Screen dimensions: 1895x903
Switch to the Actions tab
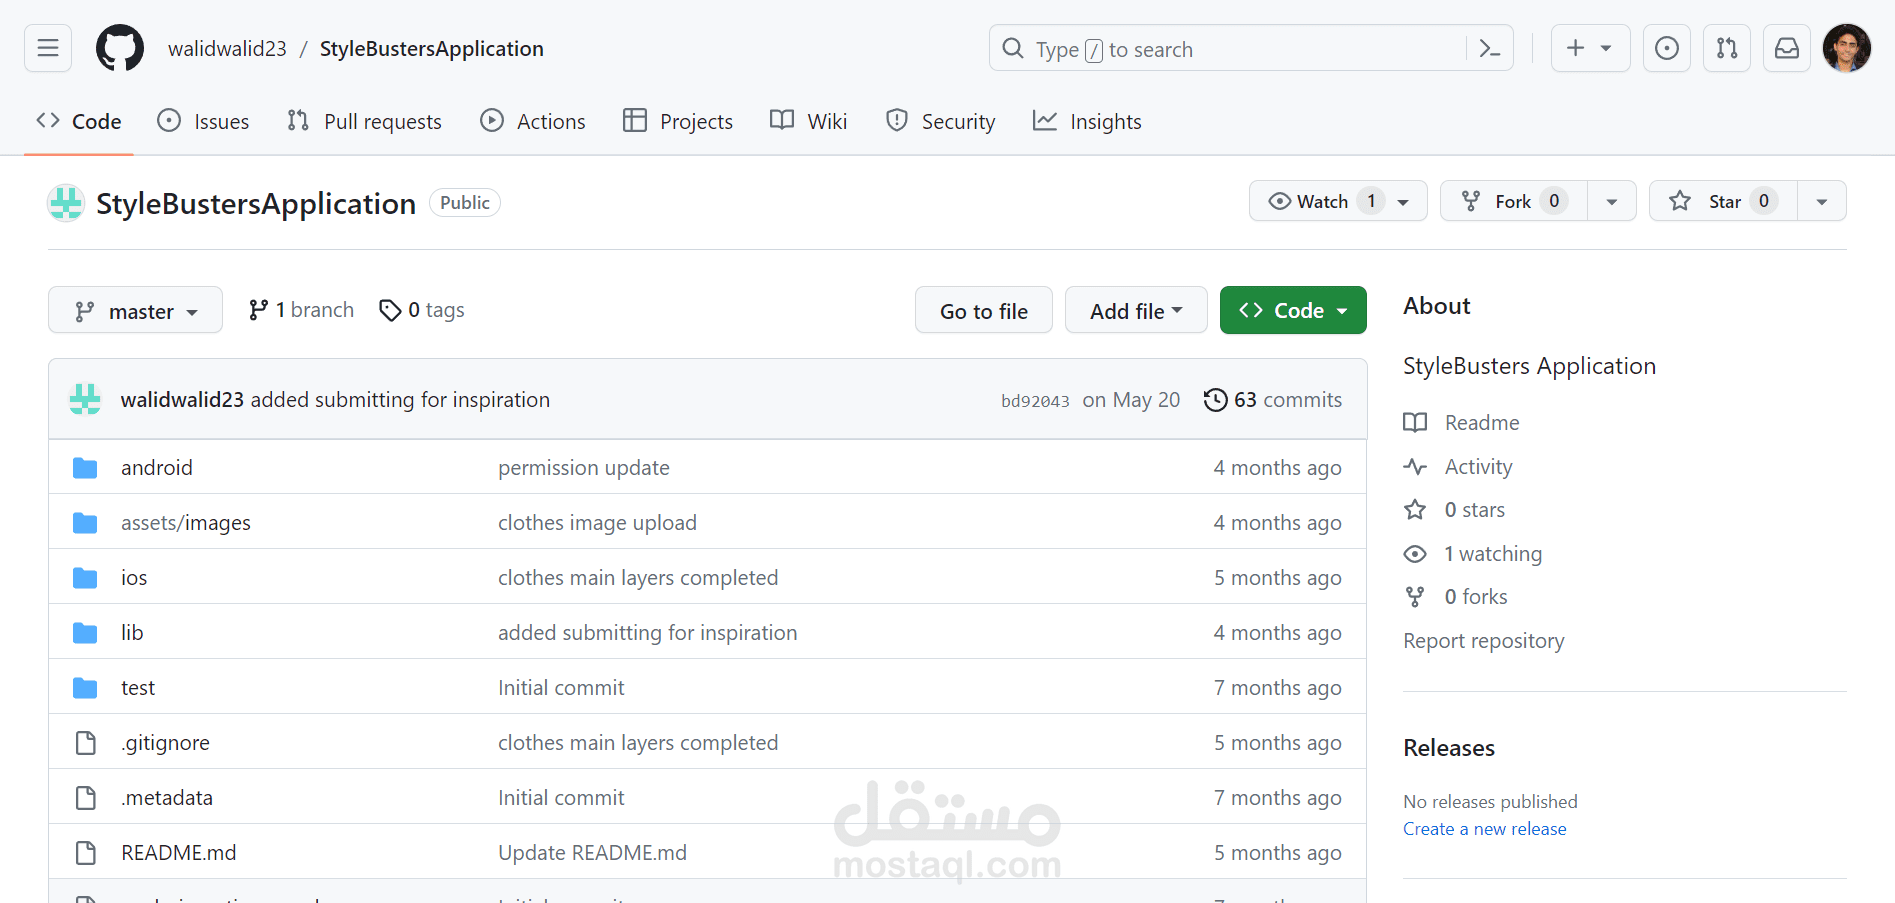532,121
